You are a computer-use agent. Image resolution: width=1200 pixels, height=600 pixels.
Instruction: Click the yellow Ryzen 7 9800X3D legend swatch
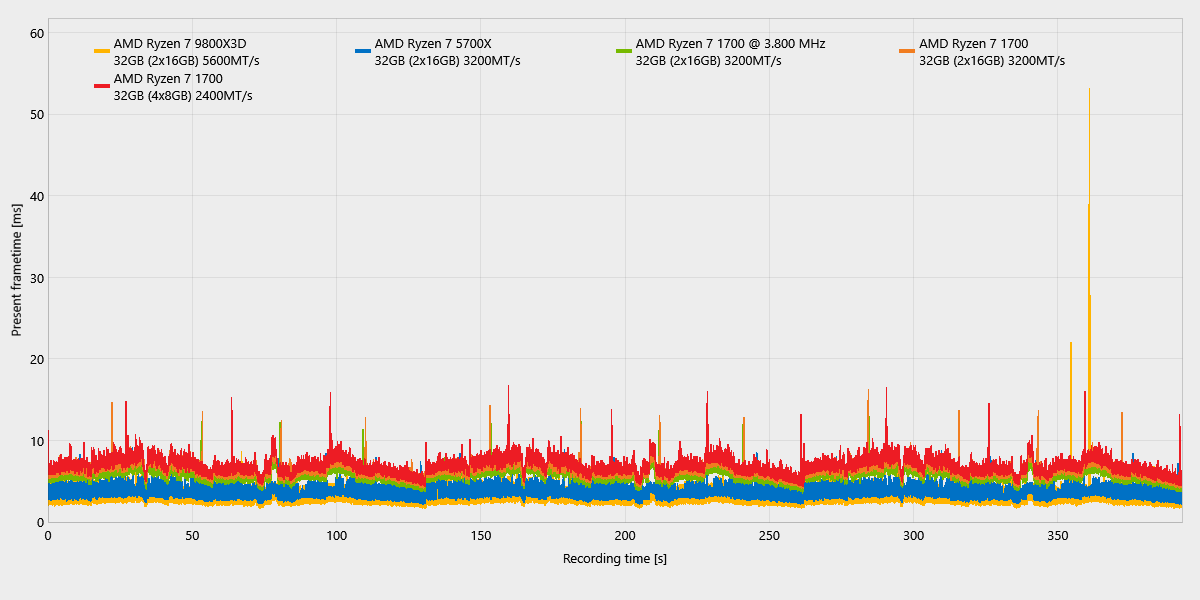pos(102,51)
